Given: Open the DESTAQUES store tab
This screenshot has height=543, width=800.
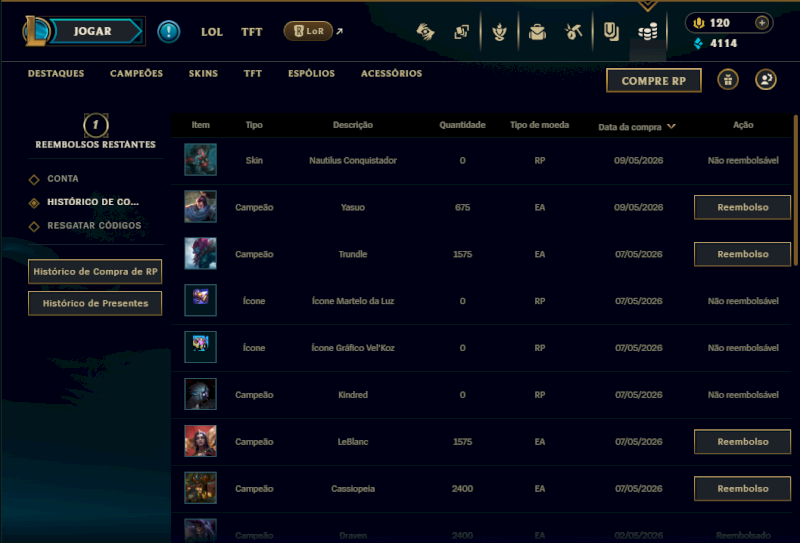Looking at the screenshot, I should 56,73.
